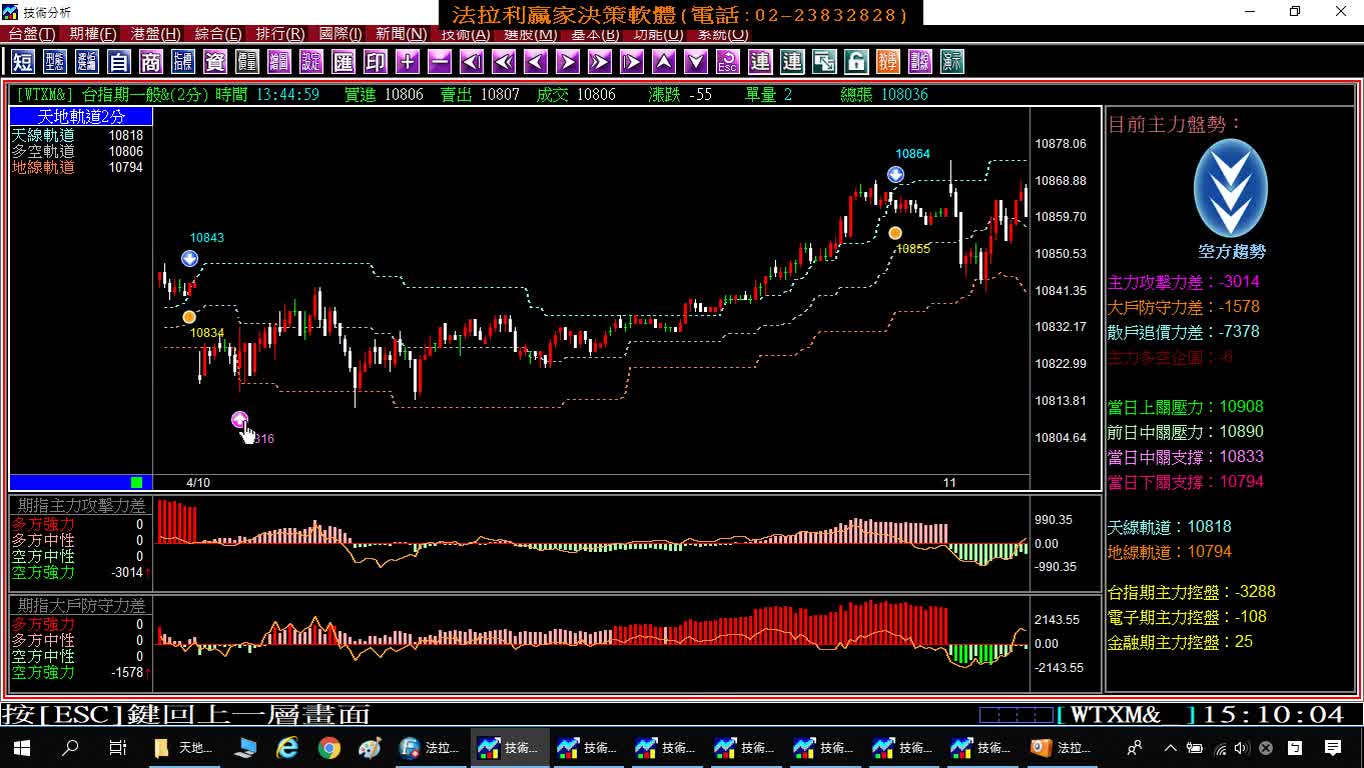
Task: Click the purple down-arrow toolbar icon
Action: point(696,62)
